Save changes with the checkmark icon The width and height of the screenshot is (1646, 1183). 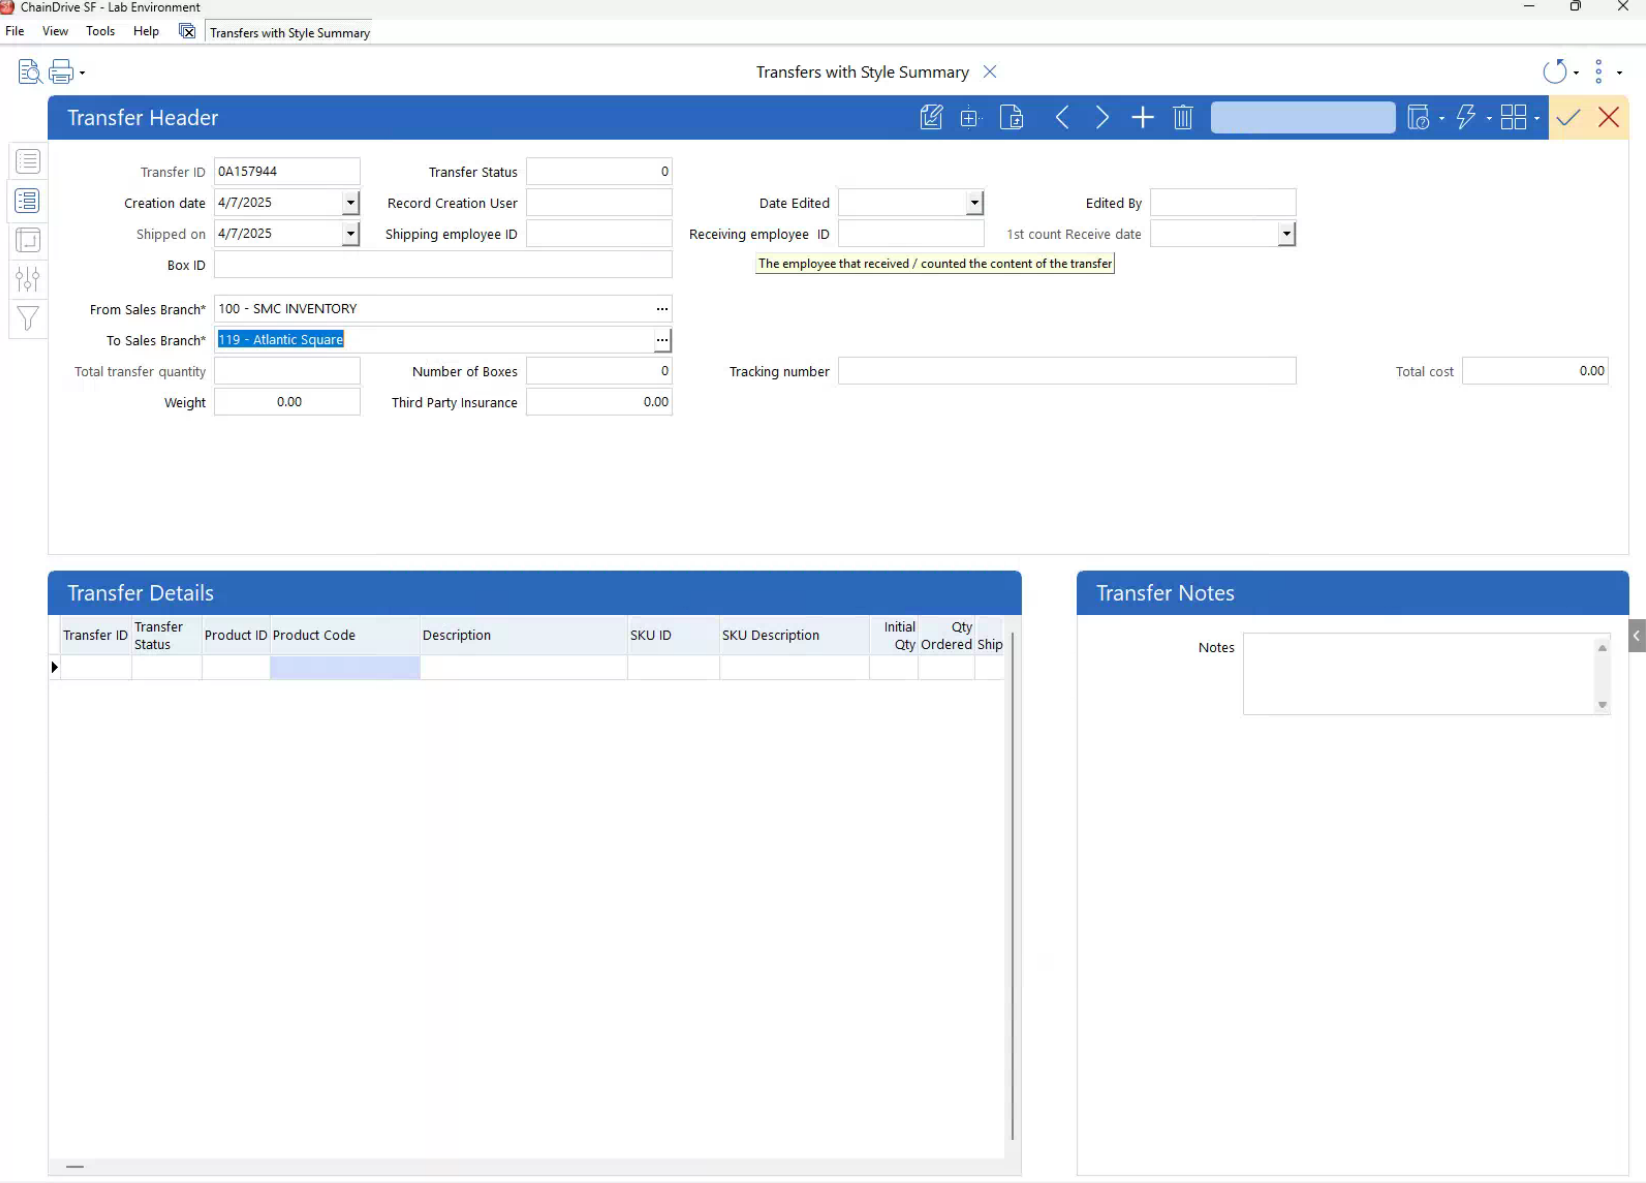point(1568,118)
